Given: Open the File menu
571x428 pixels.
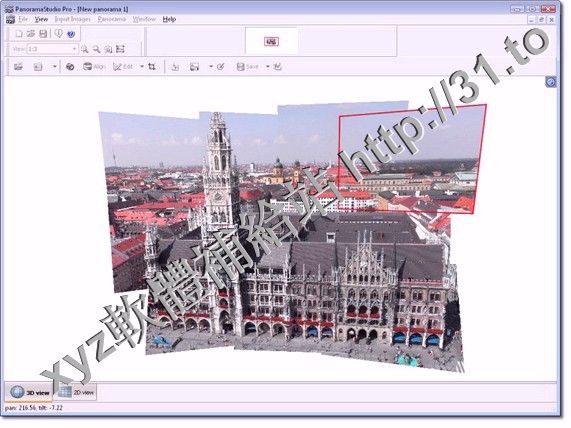Looking at the screenshot, I should click(23, 19).
